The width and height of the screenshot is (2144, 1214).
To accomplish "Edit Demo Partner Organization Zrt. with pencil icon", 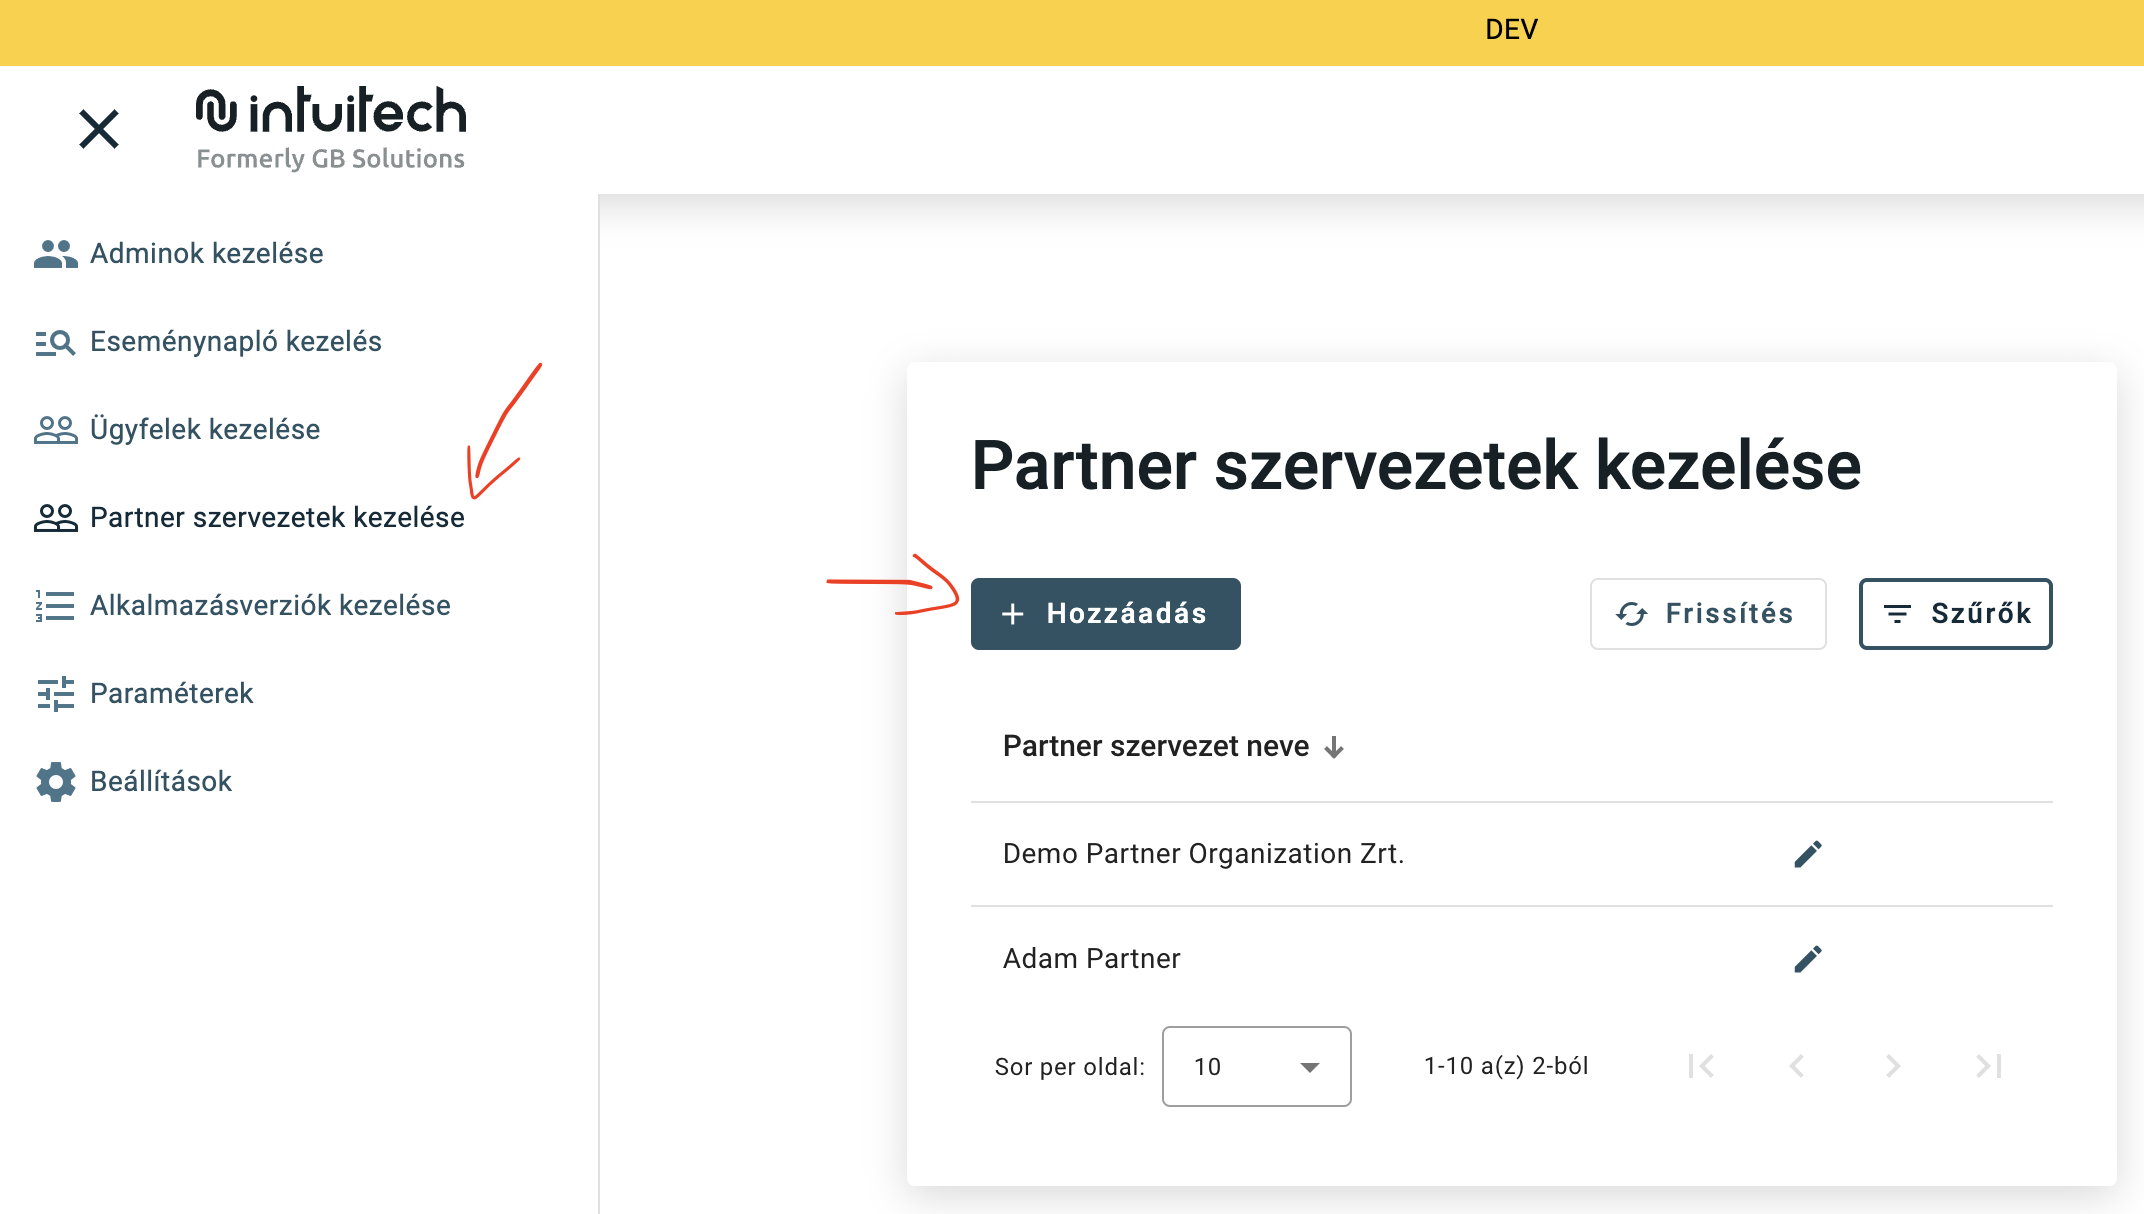I will (1808, 853).
